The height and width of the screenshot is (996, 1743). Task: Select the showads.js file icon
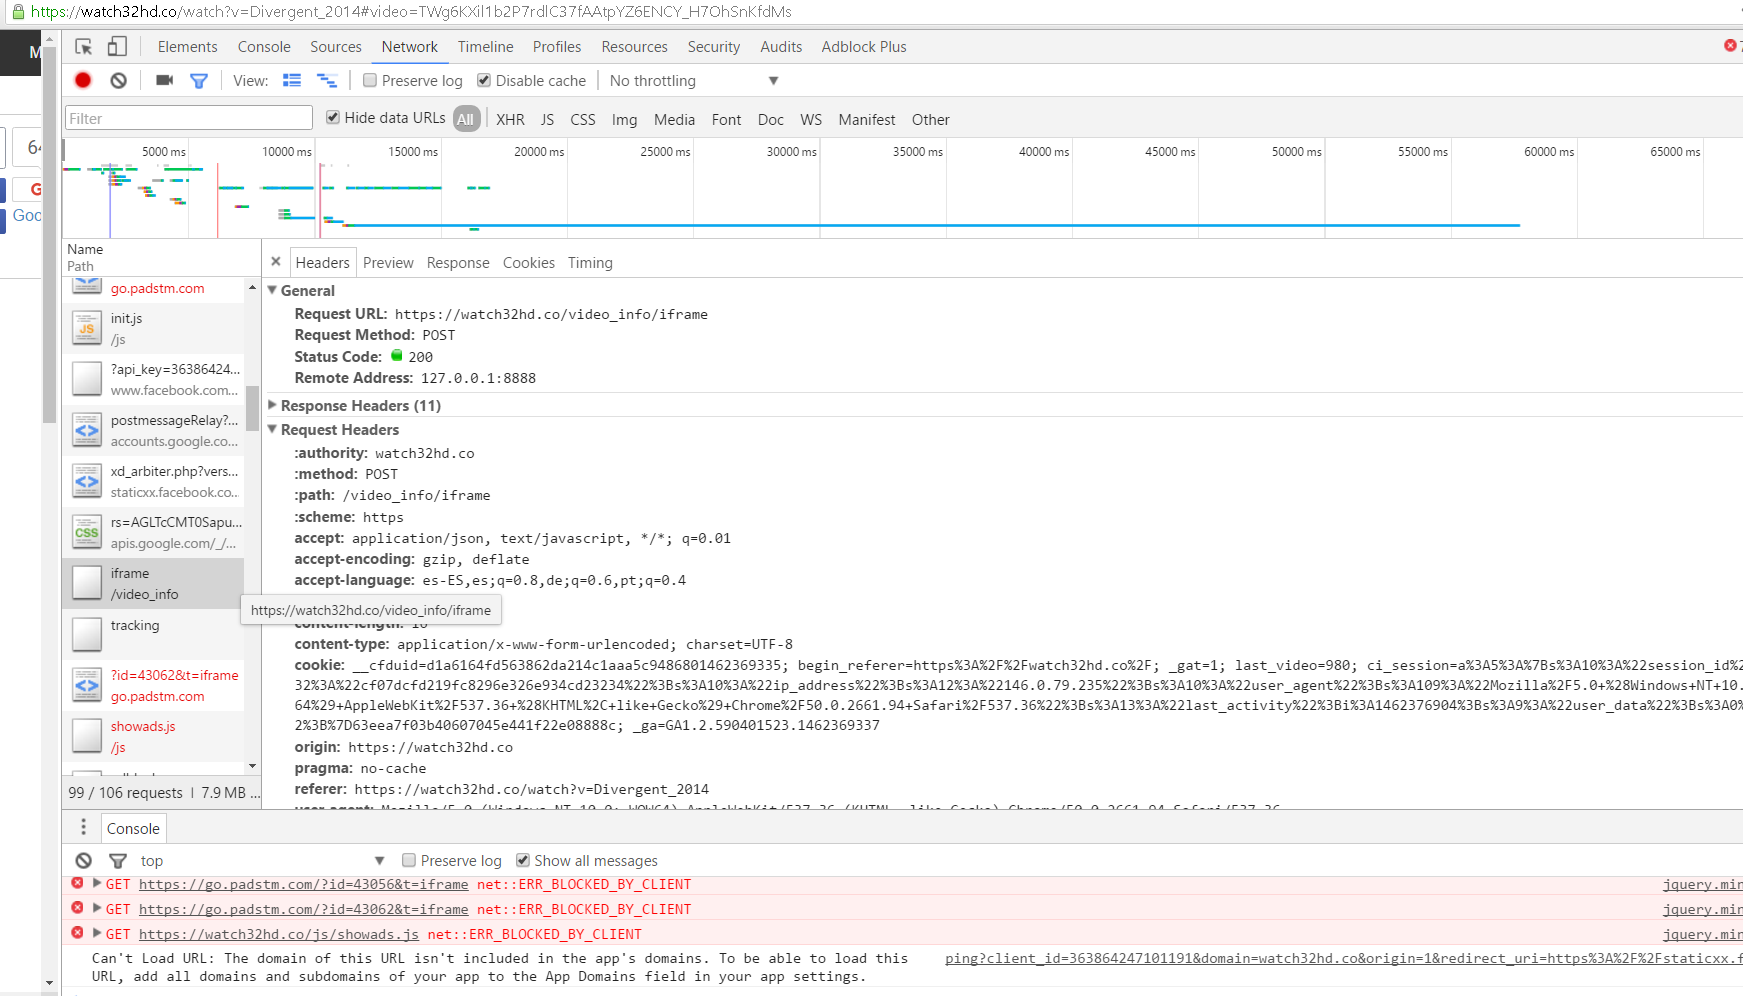pos(87,736)
